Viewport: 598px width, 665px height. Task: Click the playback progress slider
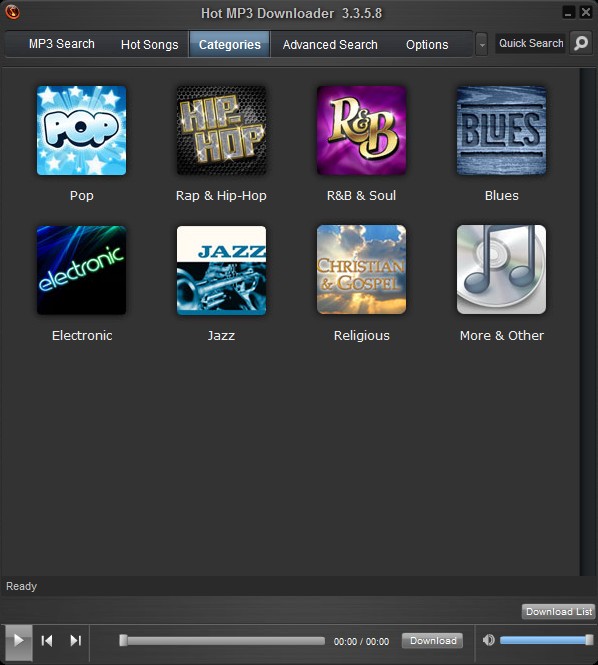pos(222,640)
